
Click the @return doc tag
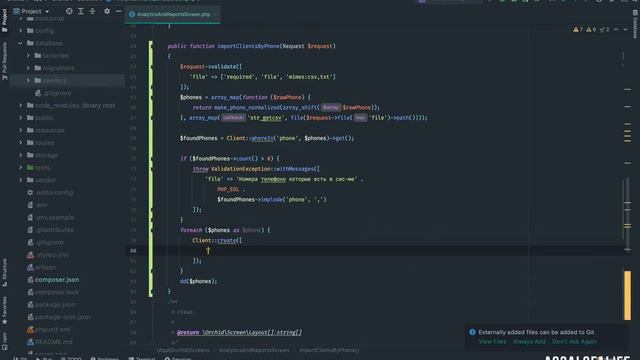pyautogui.click(x=188, y=332)
